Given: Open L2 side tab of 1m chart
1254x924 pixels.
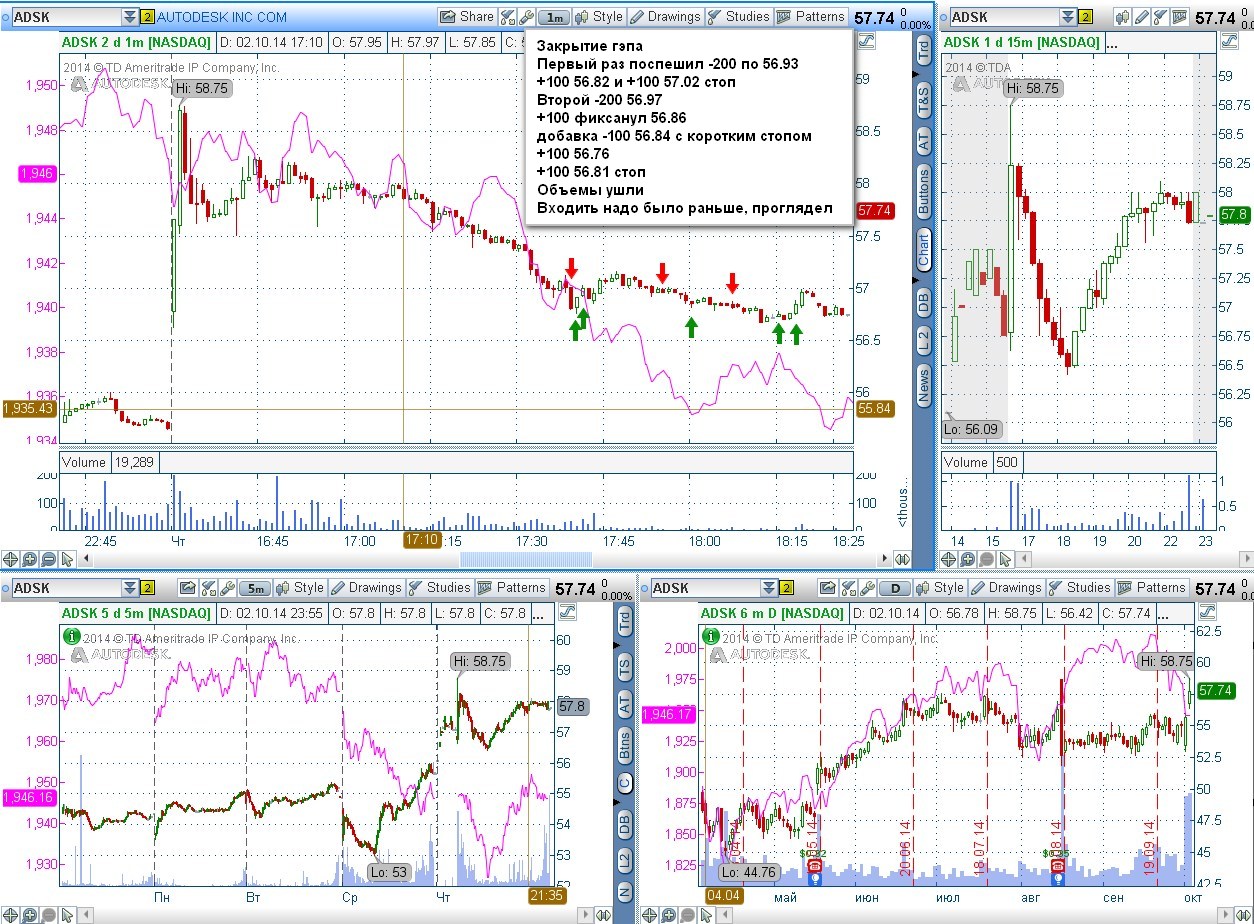Looking at the screenshot, I should 923,338.
